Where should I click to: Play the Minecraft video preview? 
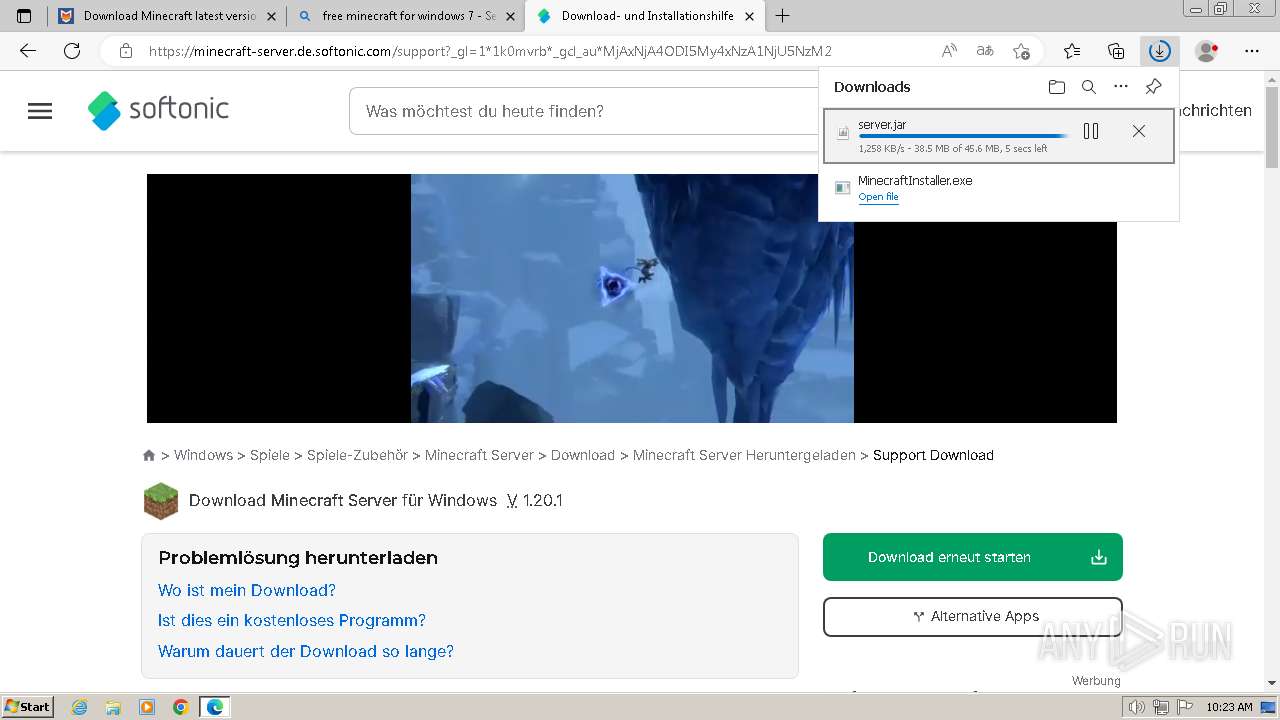632,298
